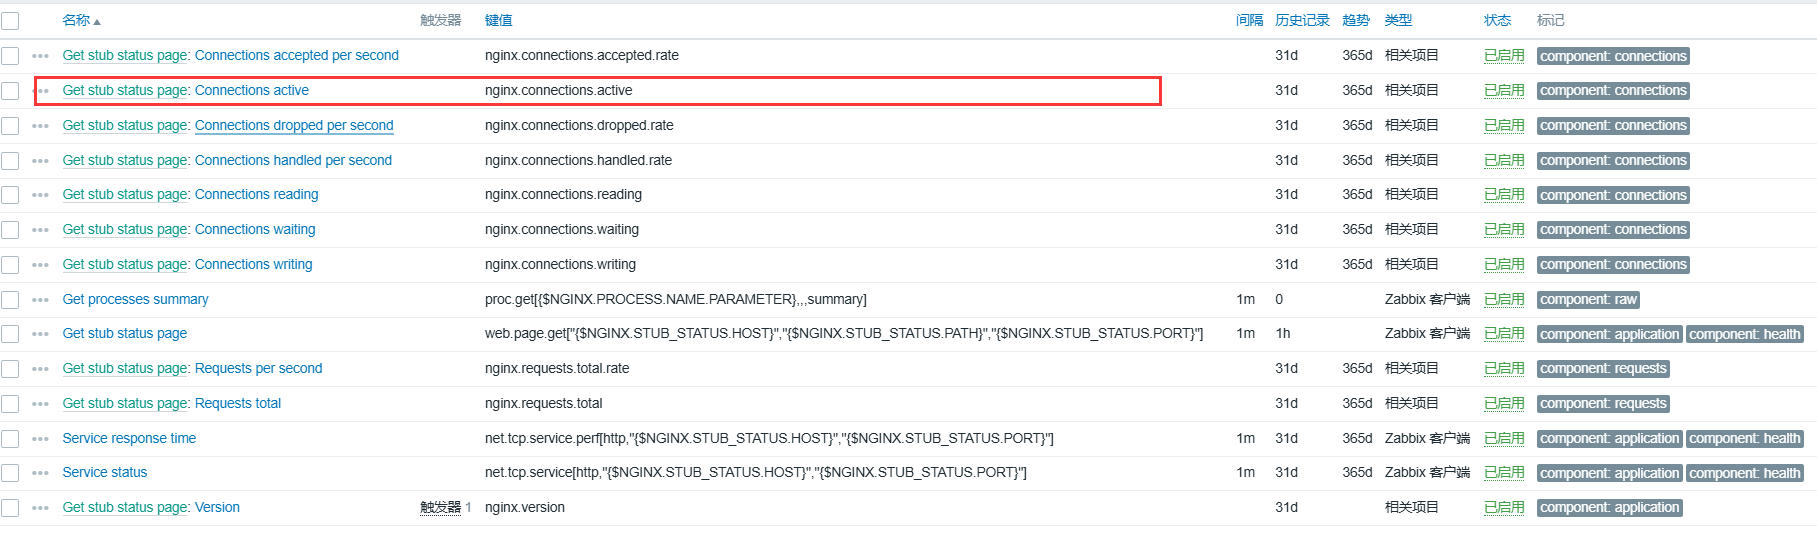Image resolution: width=1817 pixels, height=534 pixels.
Task: Open the three-dot menu for Get processes summary
Action: (40, 300)
